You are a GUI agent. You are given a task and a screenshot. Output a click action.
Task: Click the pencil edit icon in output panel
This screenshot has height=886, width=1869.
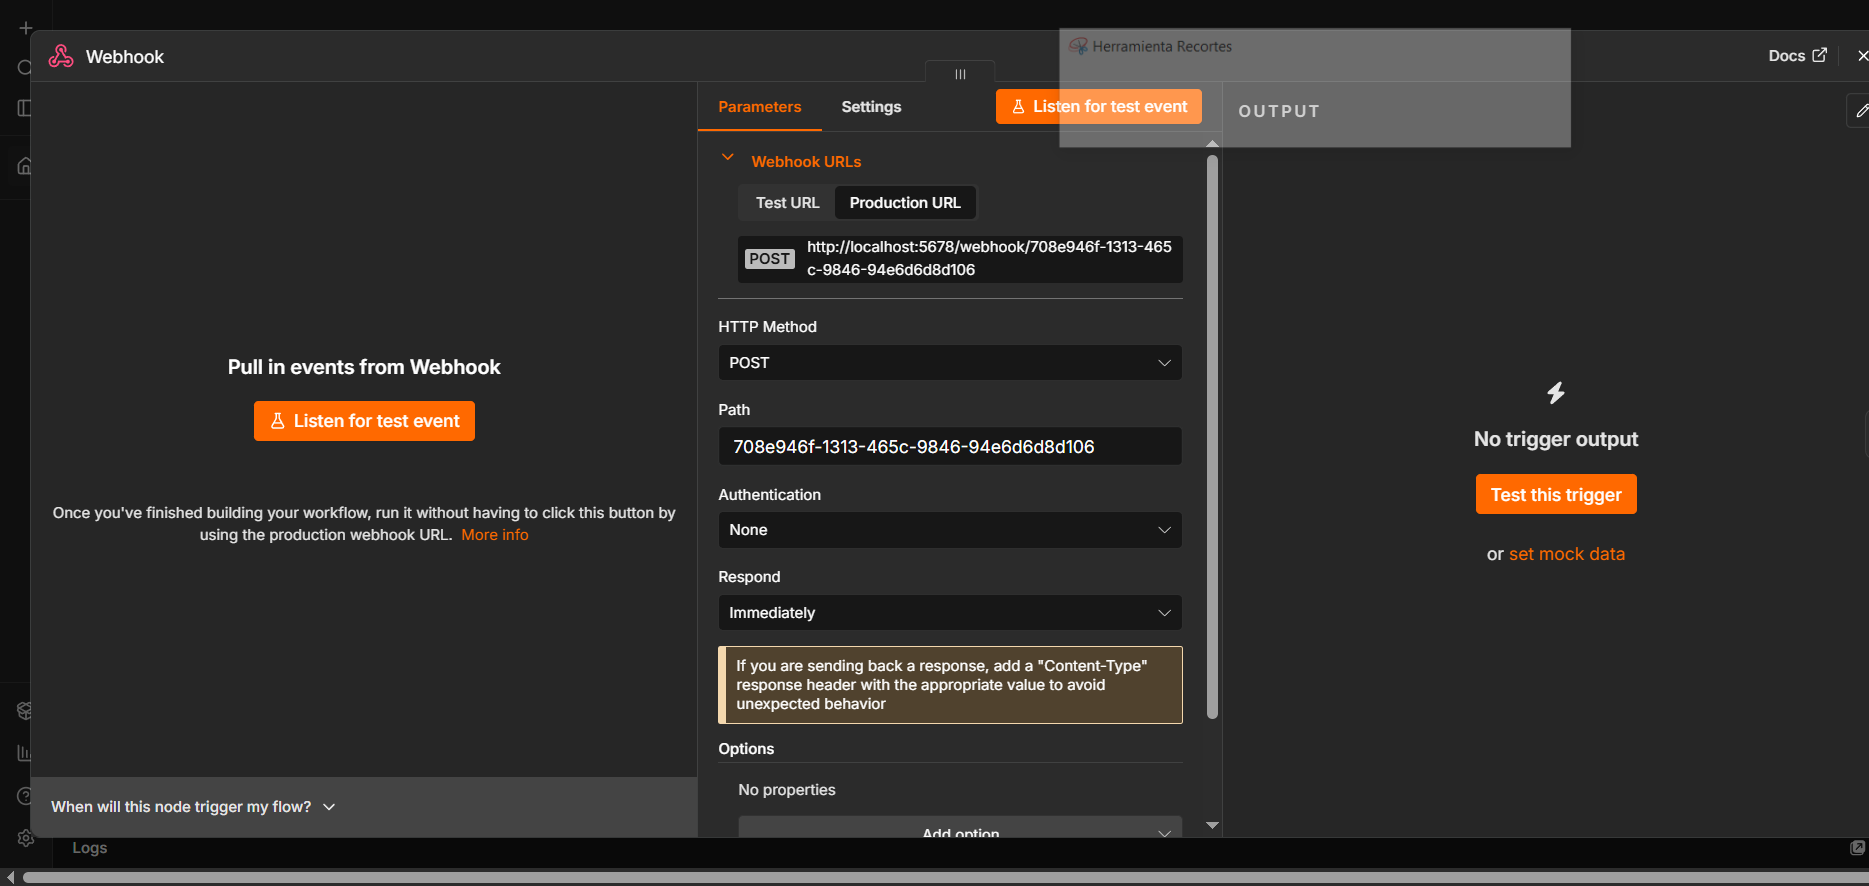(1859, 110)
